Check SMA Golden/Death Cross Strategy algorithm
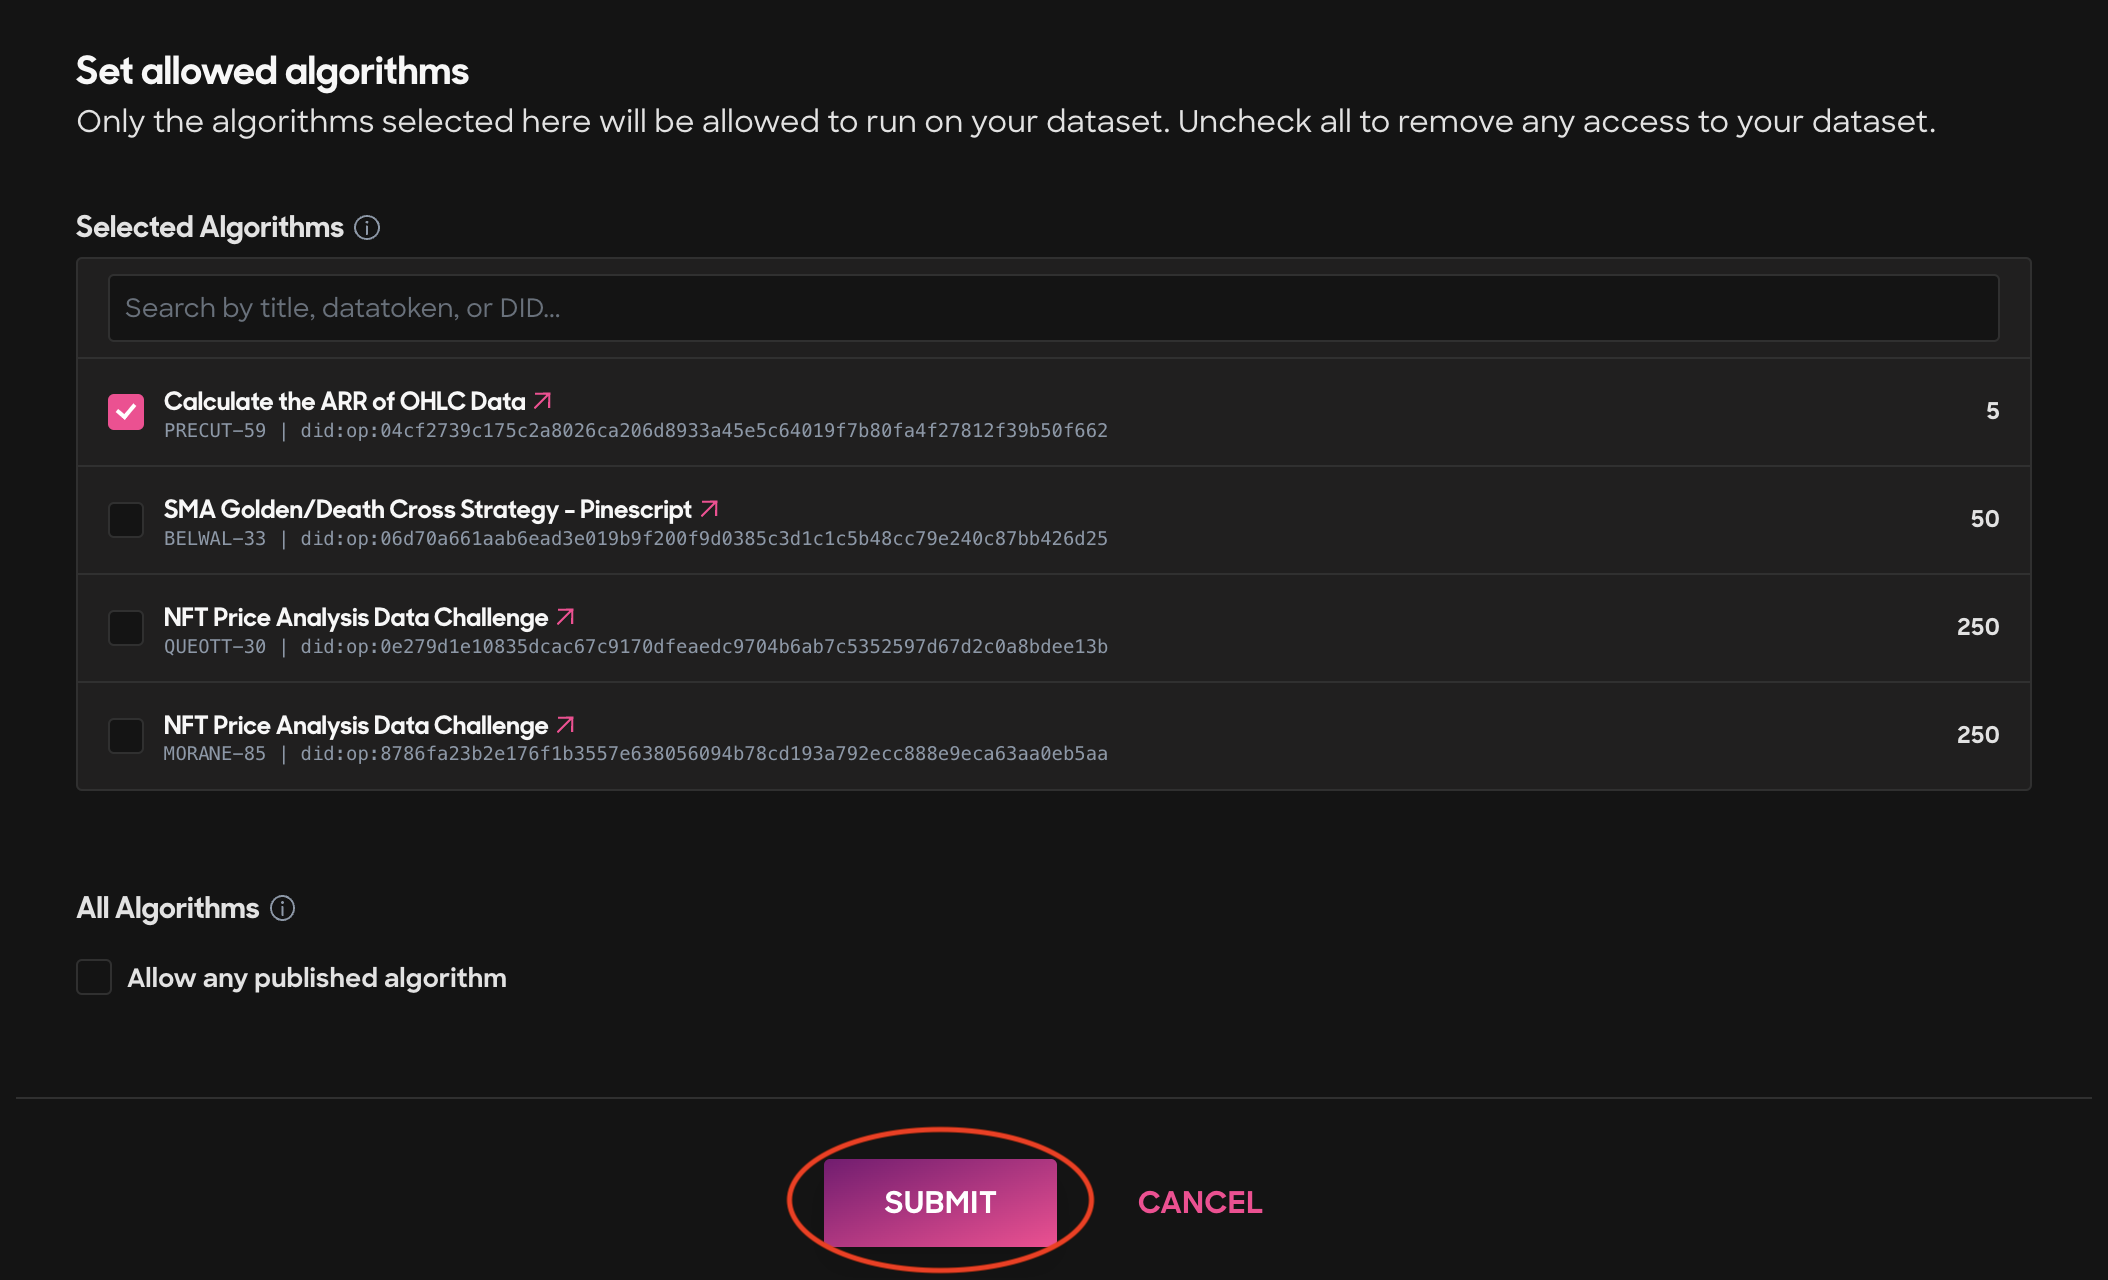 pos(126,519)
